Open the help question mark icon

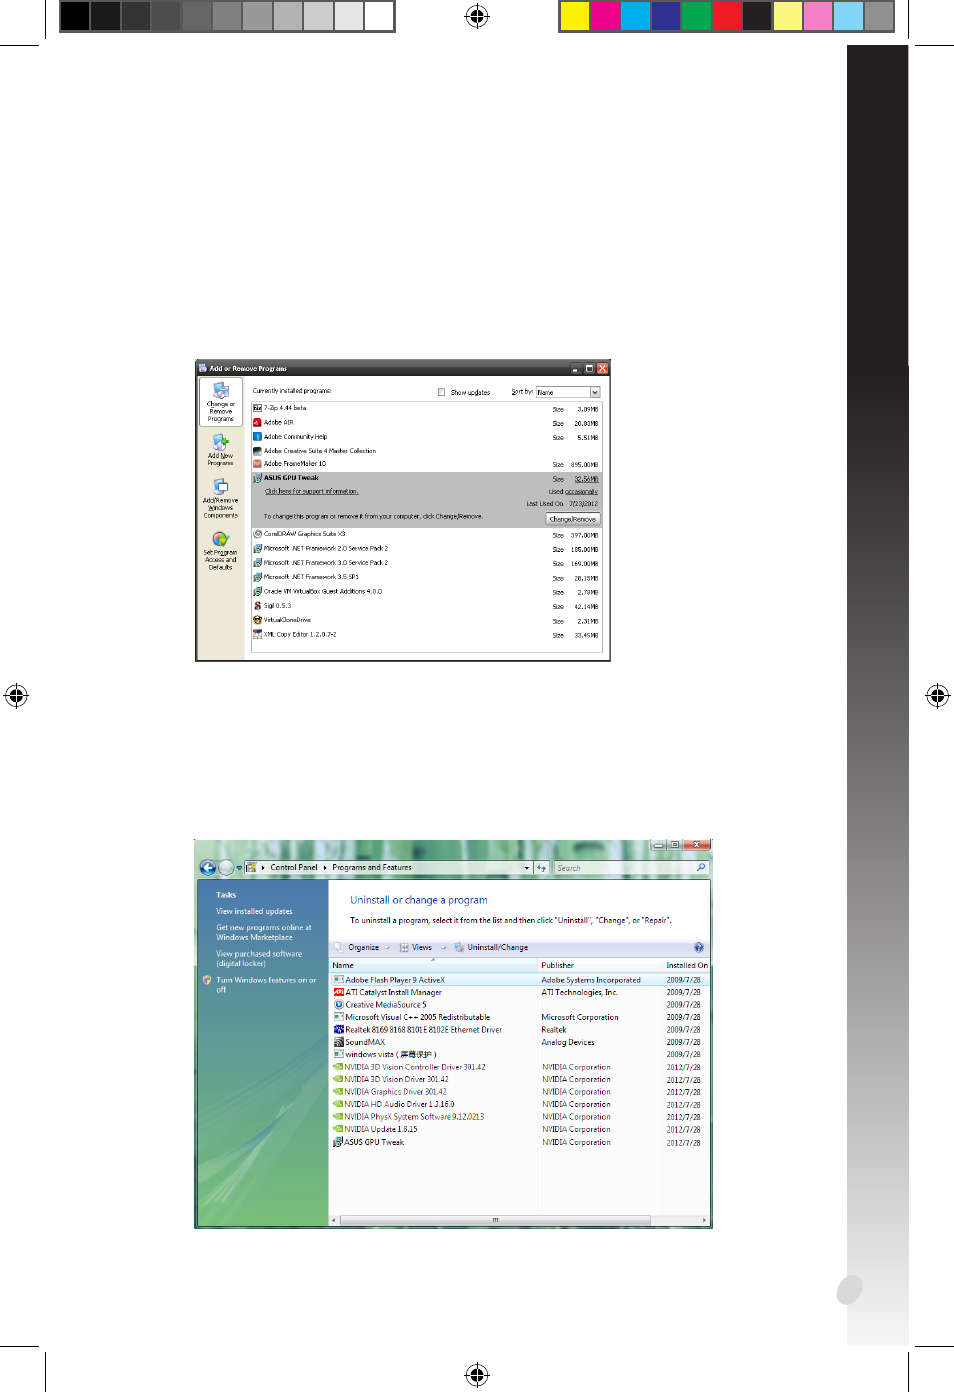coord(699,947)
